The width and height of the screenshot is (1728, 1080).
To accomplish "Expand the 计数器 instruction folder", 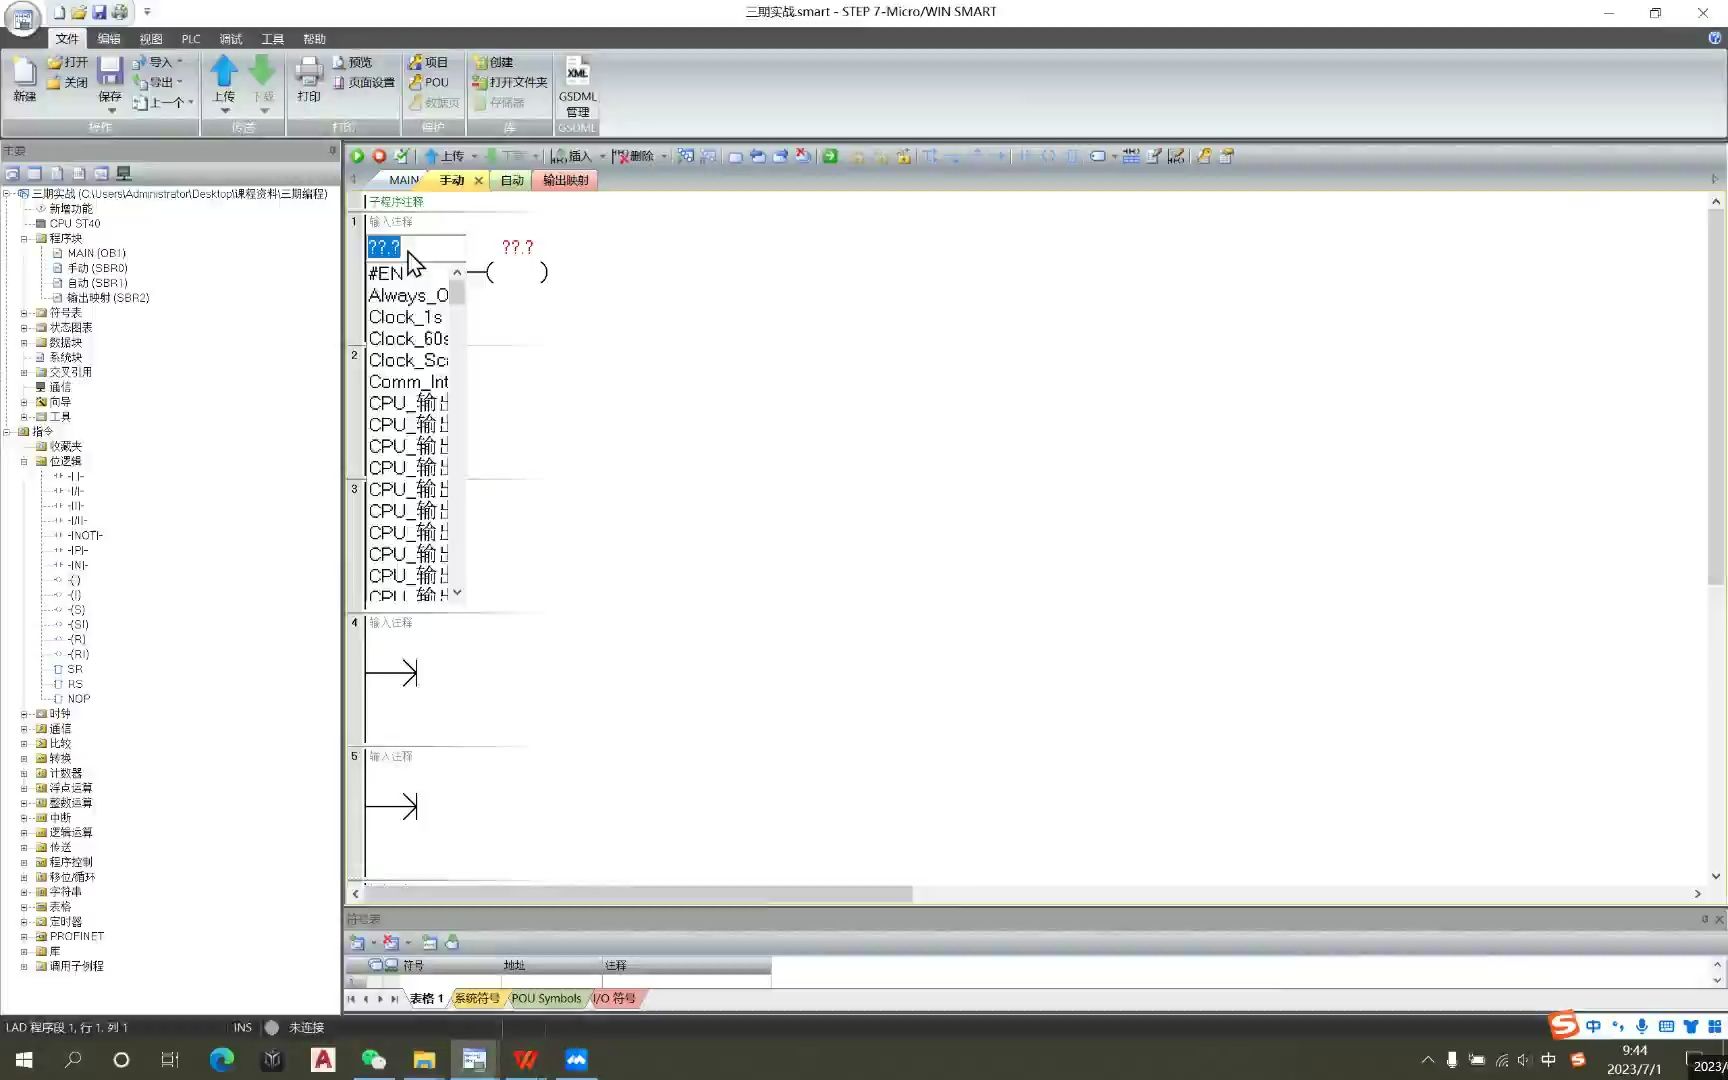I will tap(24, 773).
